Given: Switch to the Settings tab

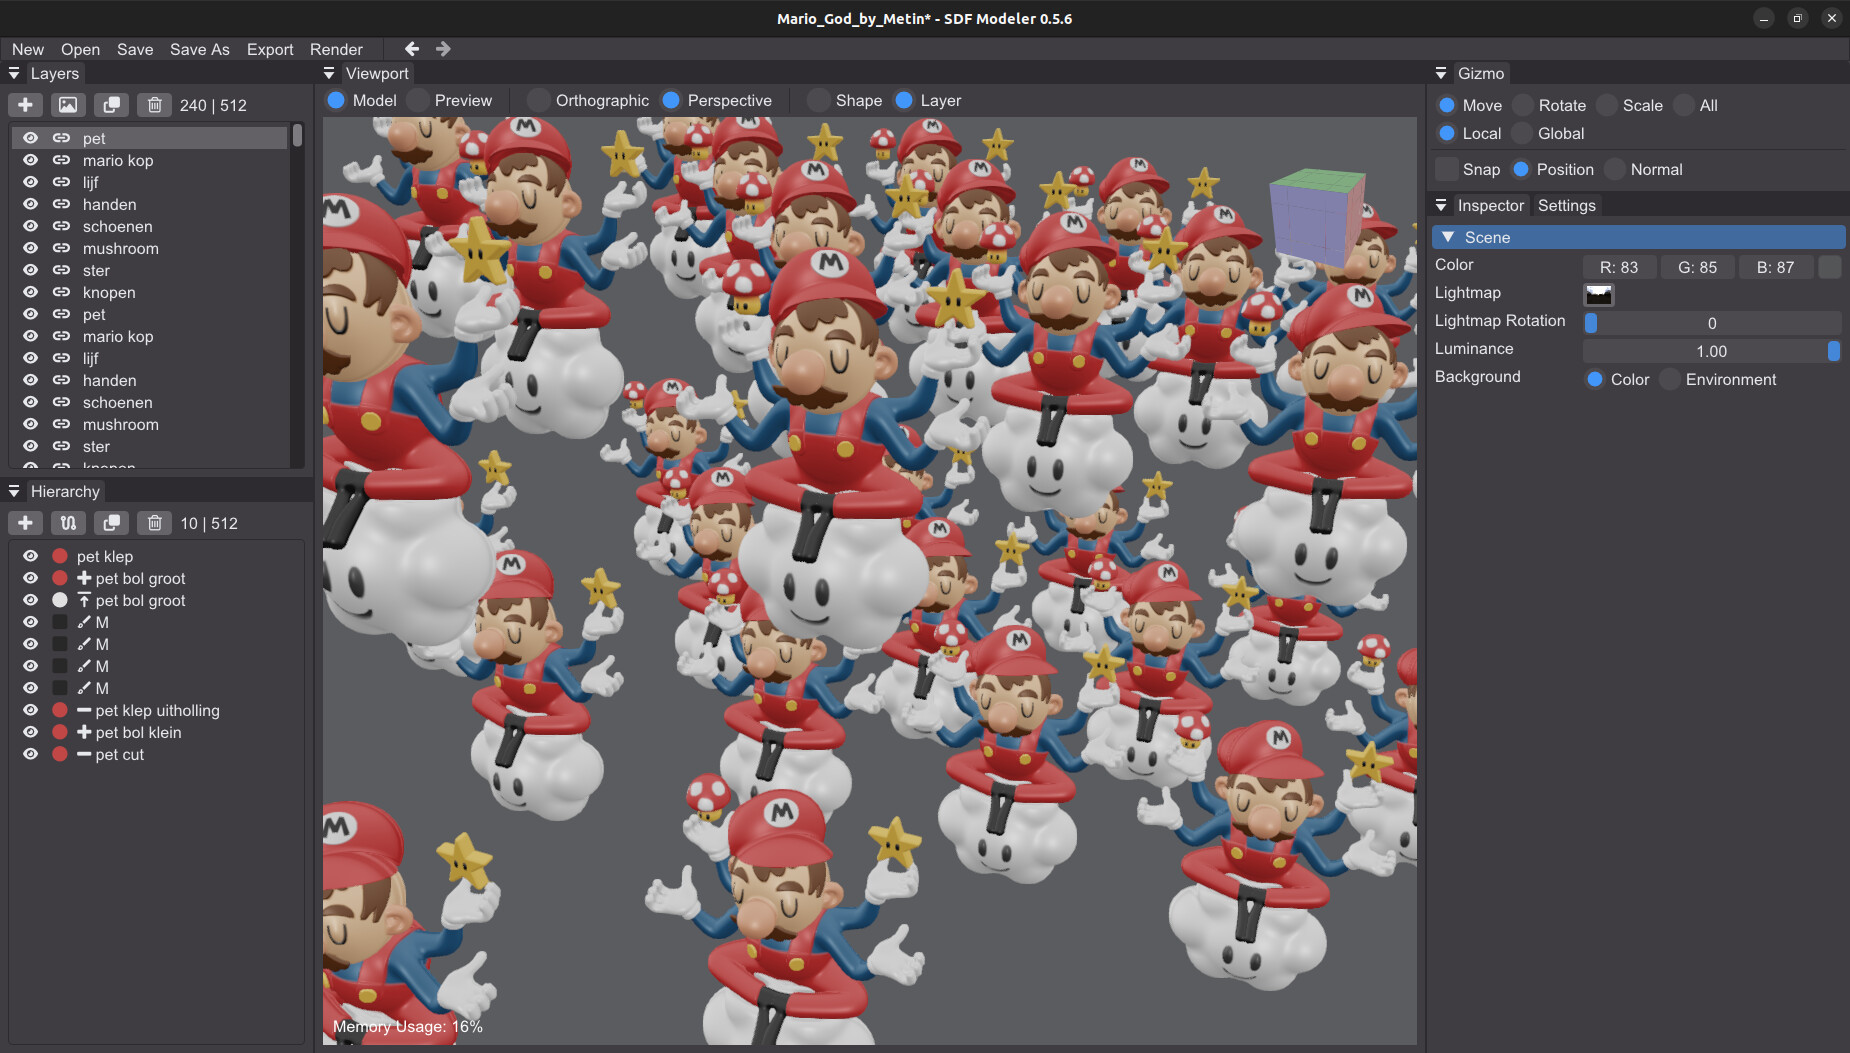Looking at the screenshot, I should [1566, 205].
